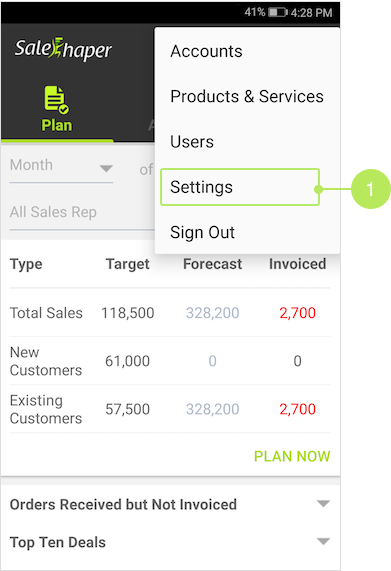Click the green callout marker 1

[x=370, y=189]
